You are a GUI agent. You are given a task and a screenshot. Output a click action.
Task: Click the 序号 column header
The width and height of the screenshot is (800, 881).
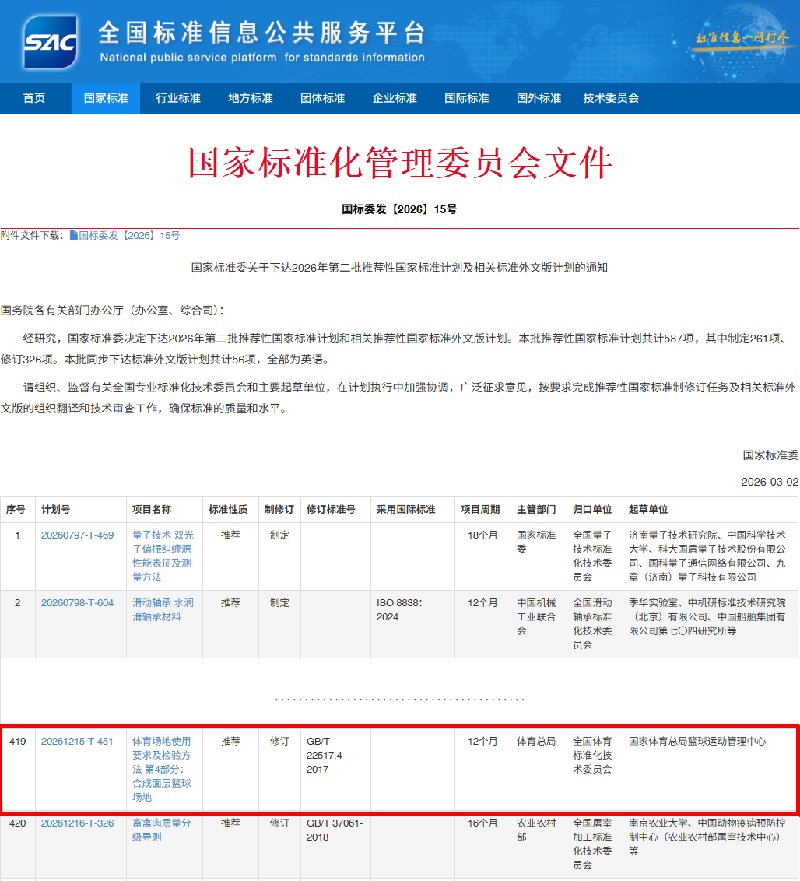click(x=16, y=510)
